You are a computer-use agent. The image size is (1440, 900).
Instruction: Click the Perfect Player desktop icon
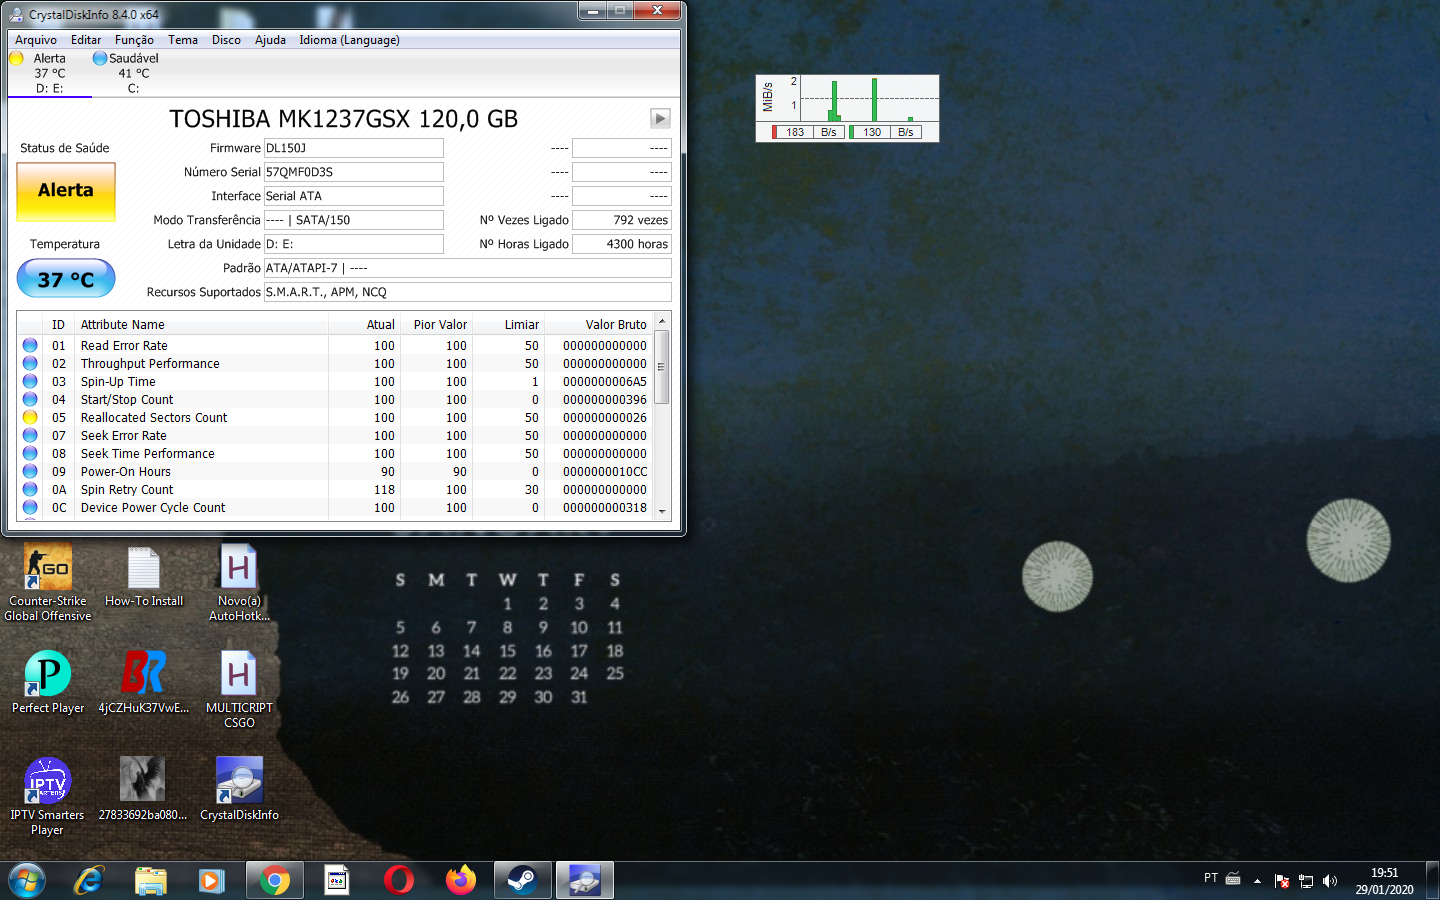click(x=48, y=682)
